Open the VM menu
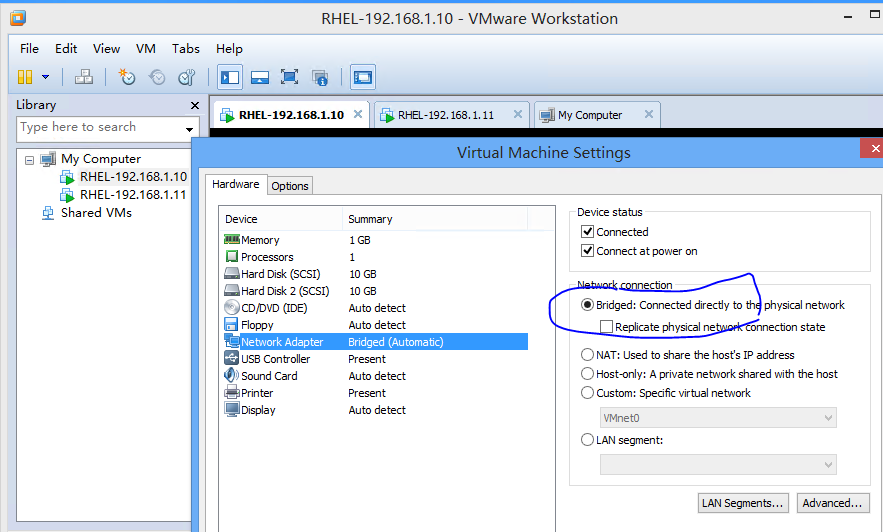 tap(146, 49)
